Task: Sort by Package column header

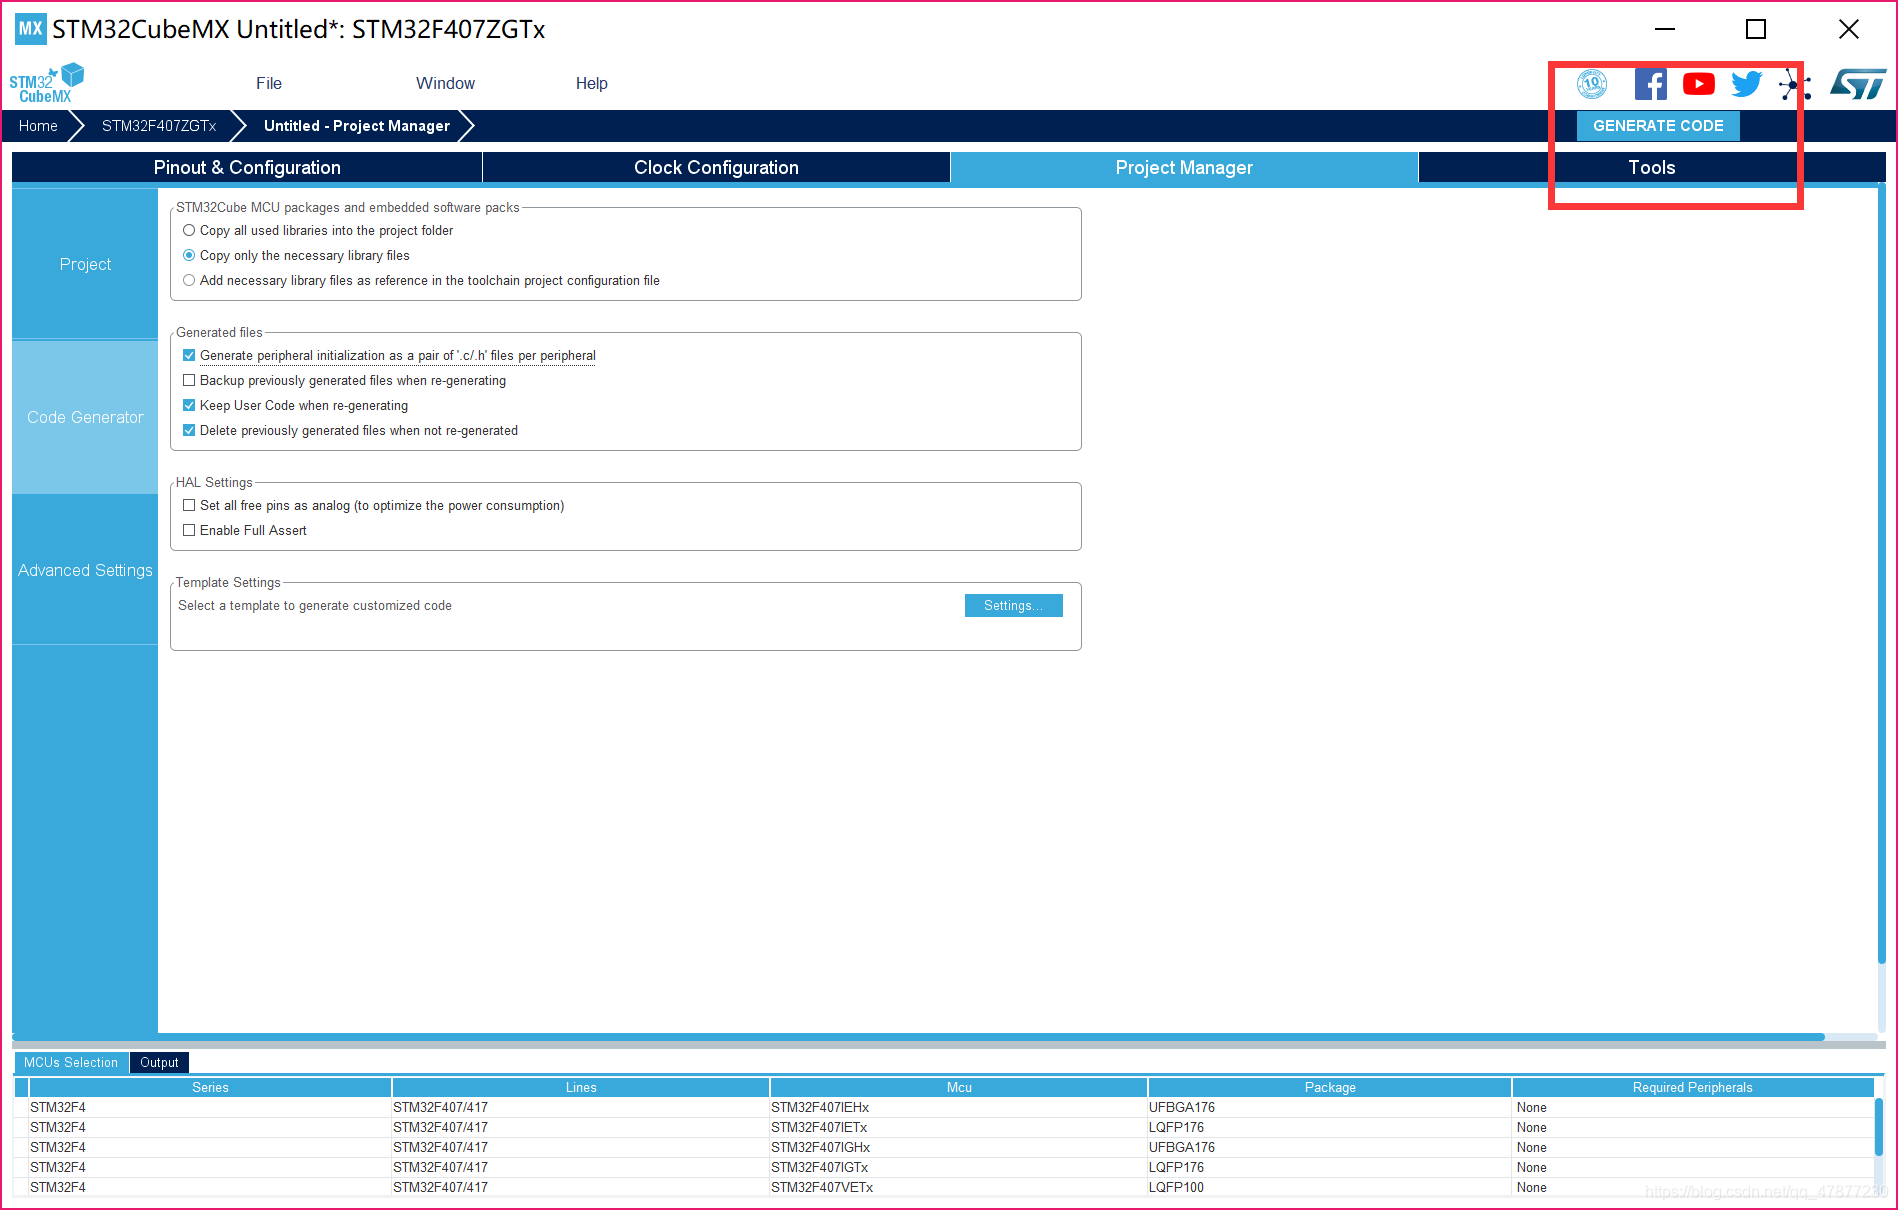Action: click(x=1330, y=1088)
